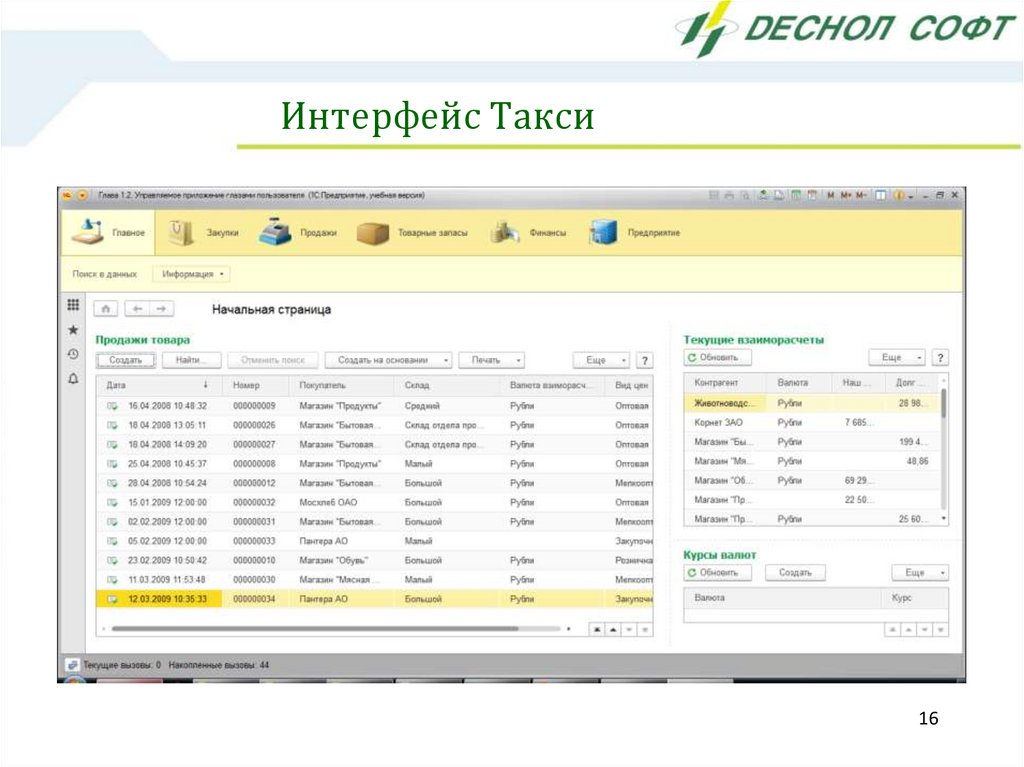This screenshot has height=767, width=1024.
Task: Select row with document number 000000032
Action: coord(254,502)
